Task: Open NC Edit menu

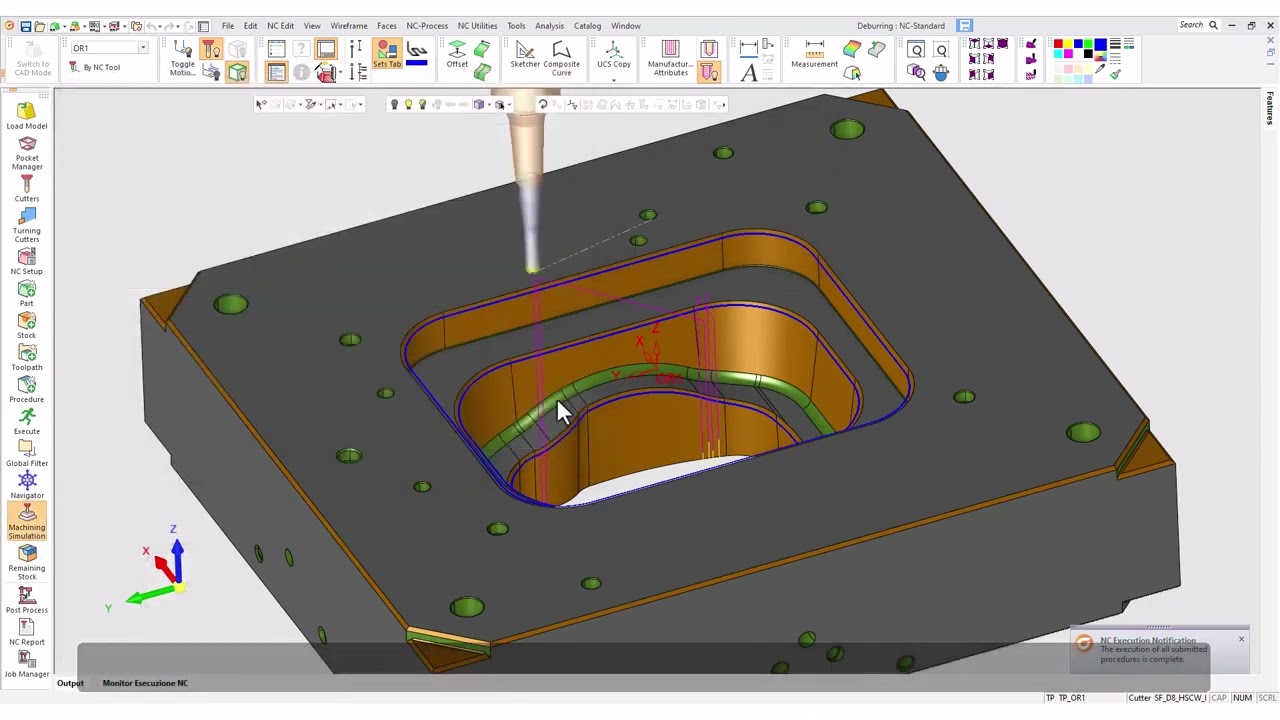Action: tap(280, 26)
